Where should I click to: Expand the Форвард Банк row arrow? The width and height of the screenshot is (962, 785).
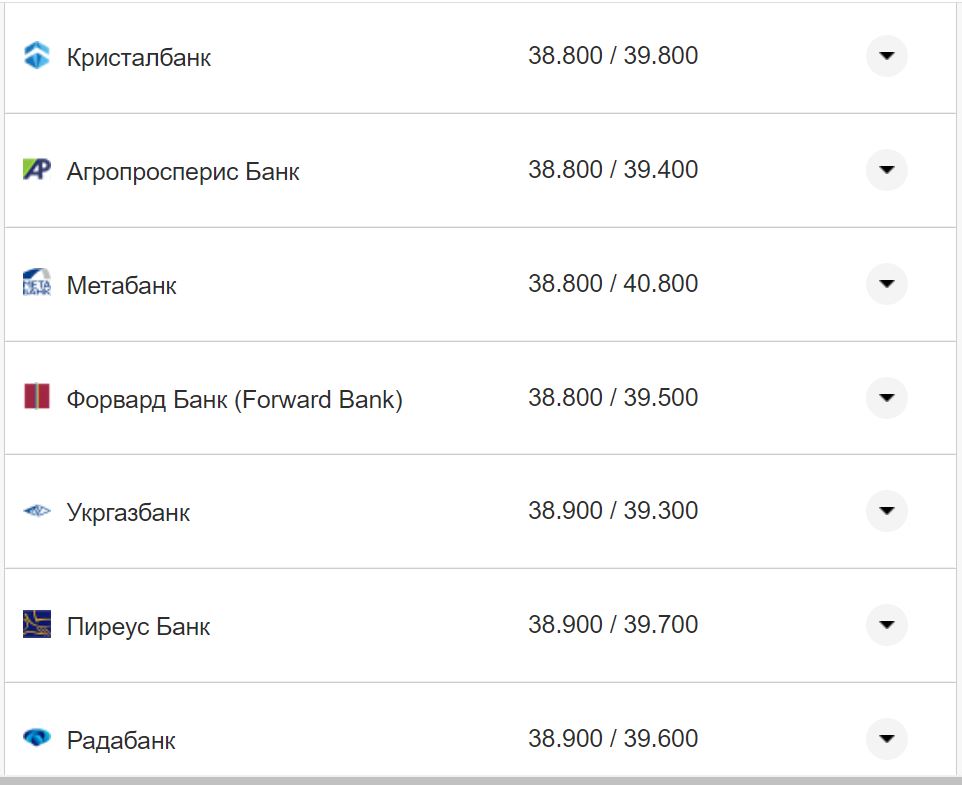pyautogui.click(x=886, y=398)
